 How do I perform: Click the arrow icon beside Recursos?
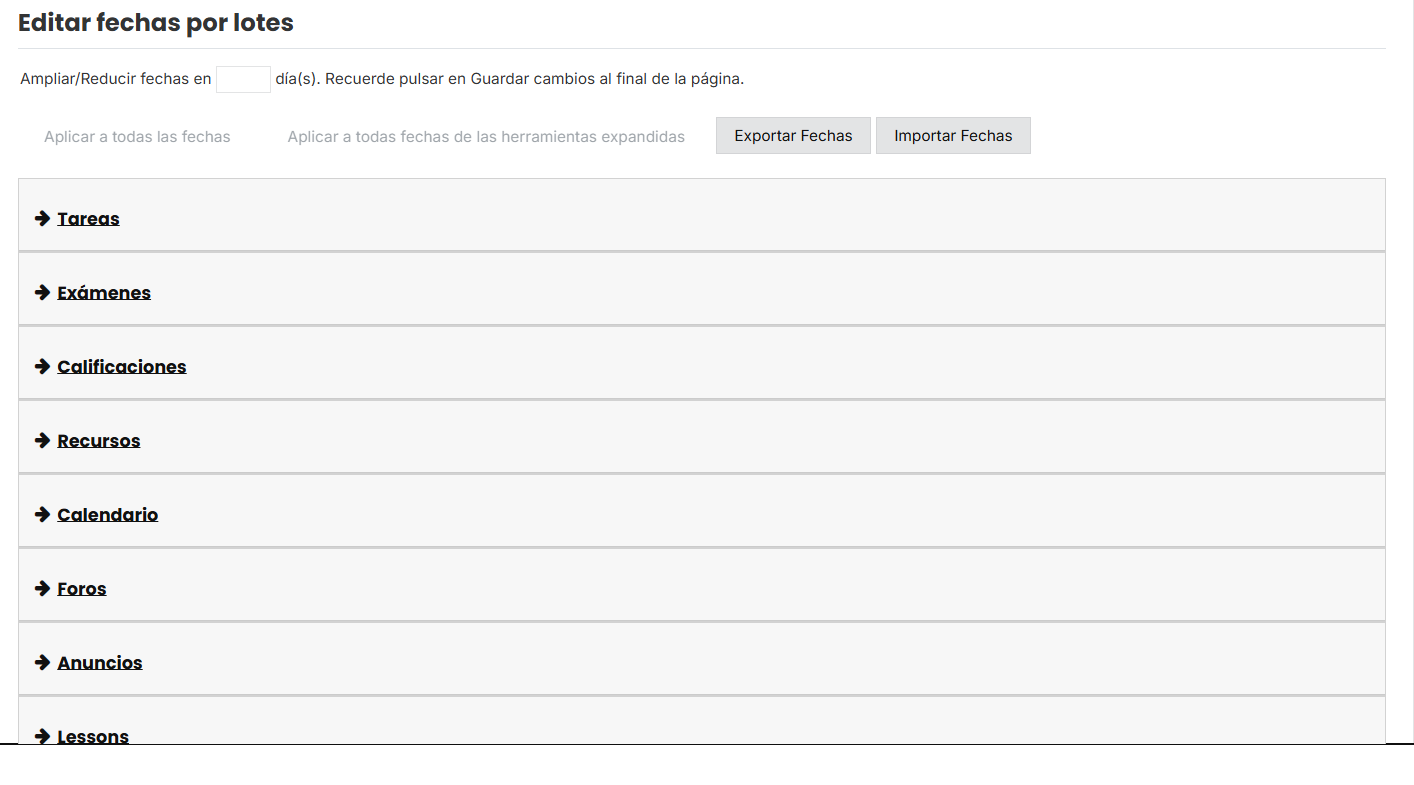[43, 440]
